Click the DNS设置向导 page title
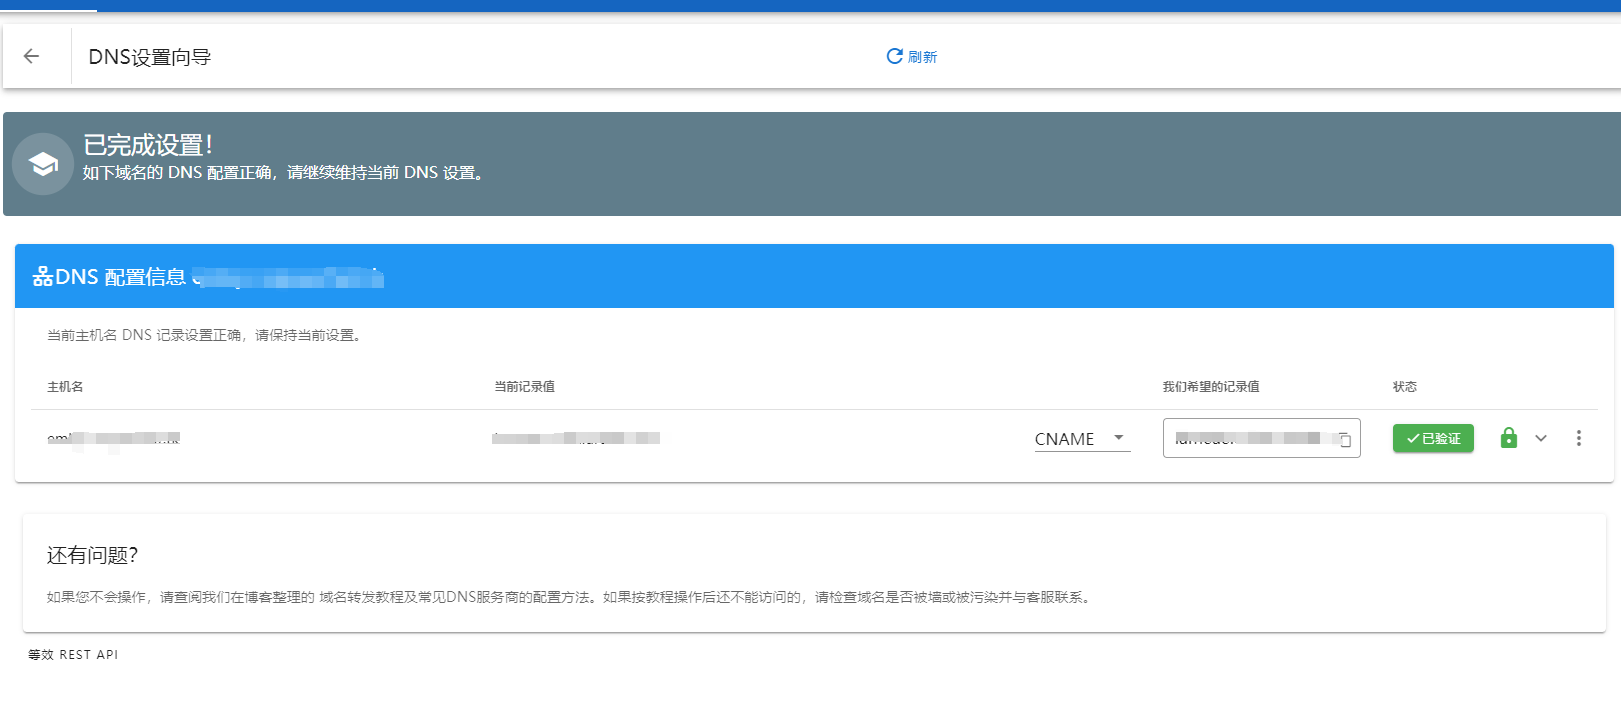Image resolution: width=1621 pixels, height=715 pixels. click(x=150, y=57)
